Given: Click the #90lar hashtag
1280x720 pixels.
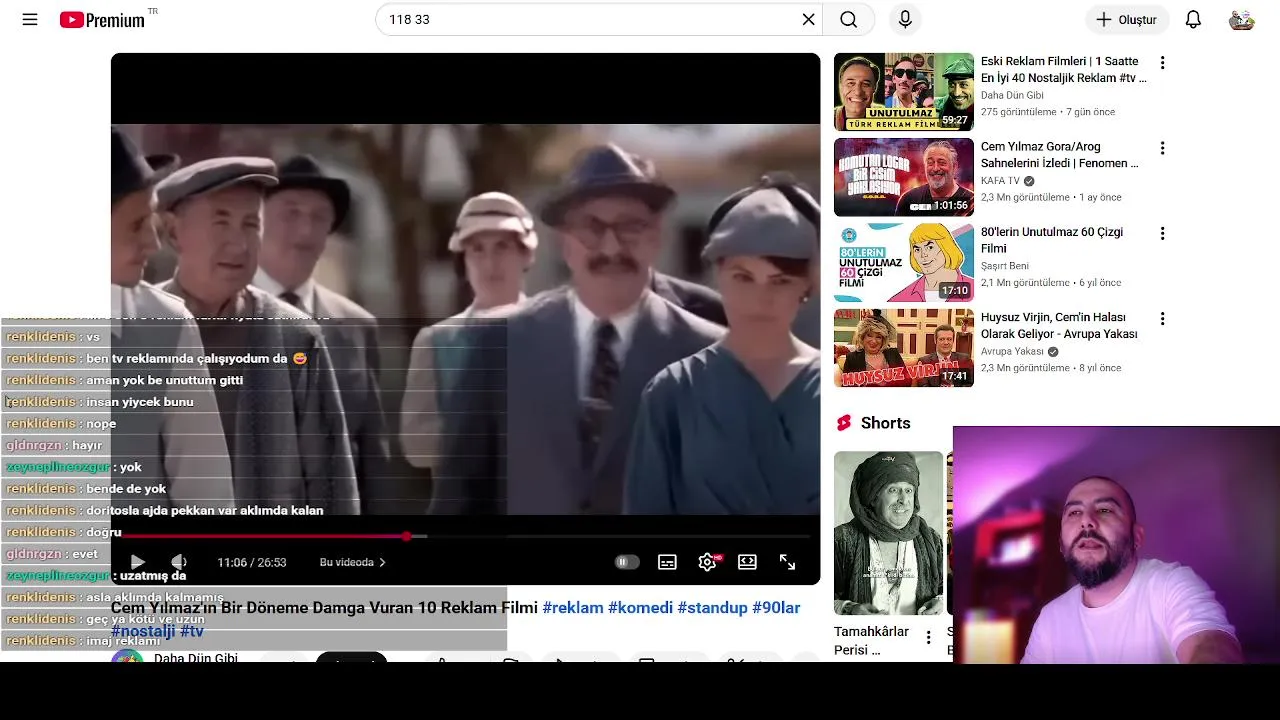Looking at the screenshot, I should 776,608.
